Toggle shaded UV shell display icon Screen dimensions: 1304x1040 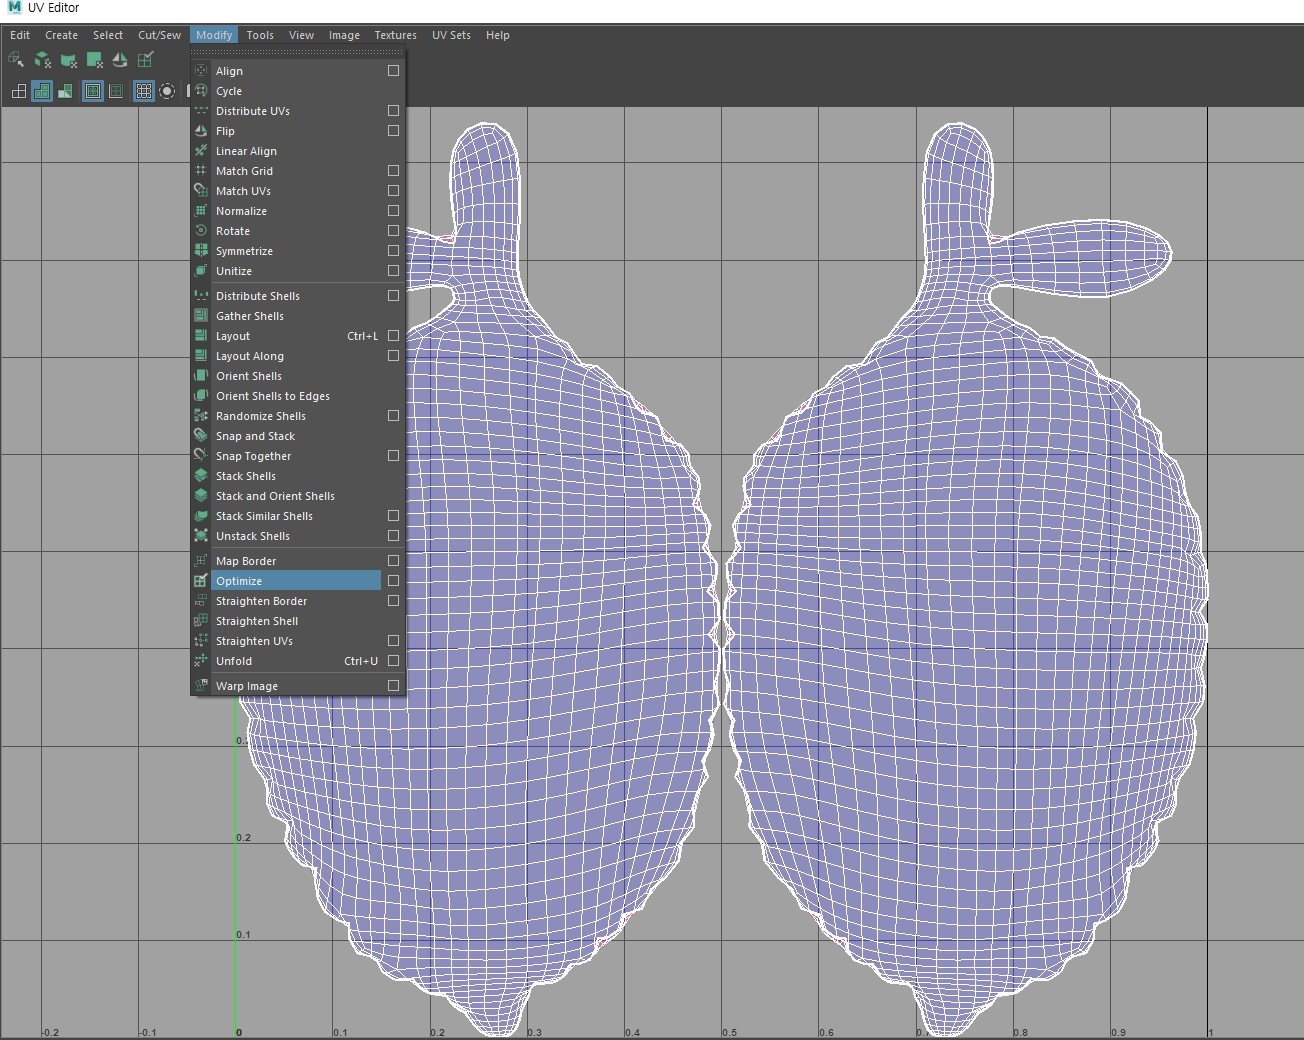(x=42, y=91)
